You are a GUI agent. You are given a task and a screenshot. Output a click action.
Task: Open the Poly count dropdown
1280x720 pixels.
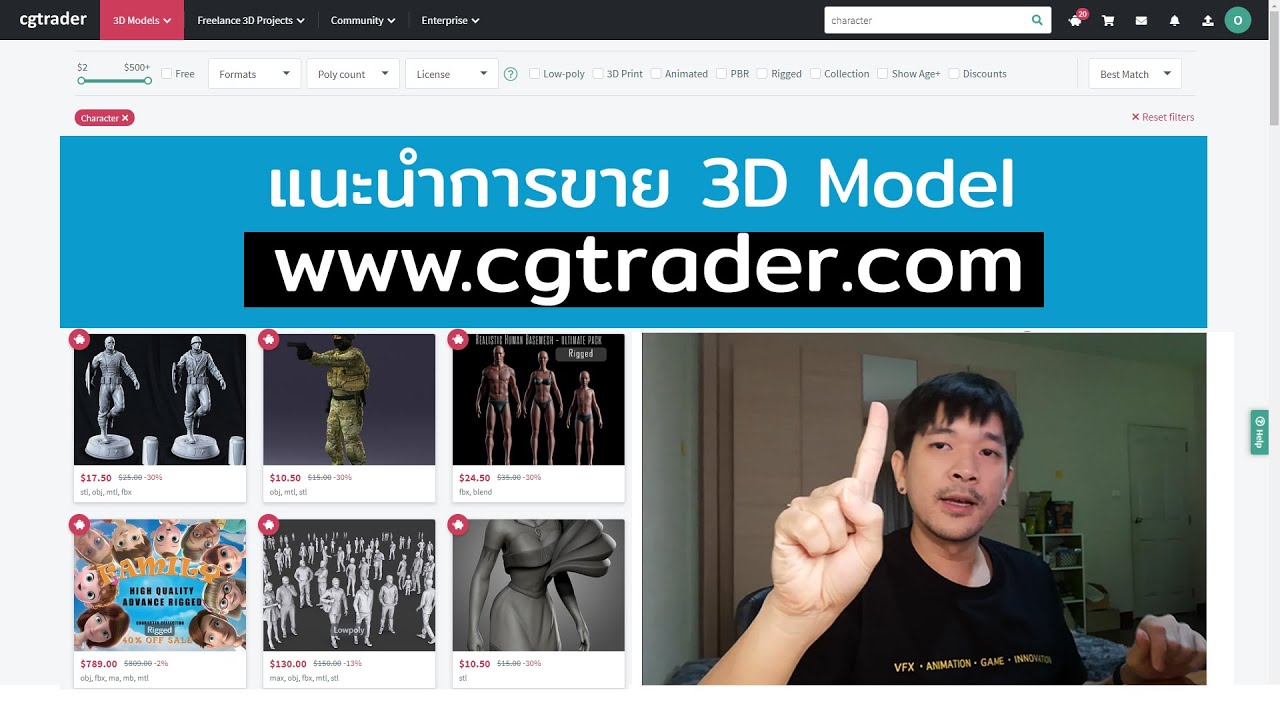point(353,74)
